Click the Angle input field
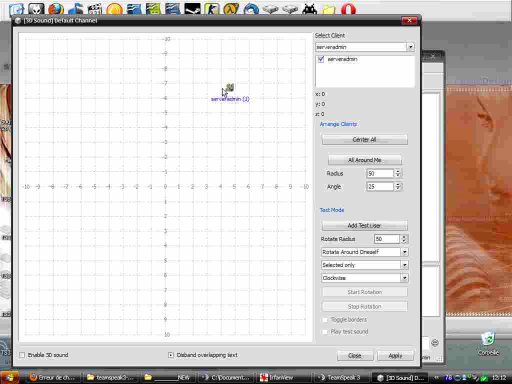This screenshot has height=384, width=512. click(x=380, y=187)
